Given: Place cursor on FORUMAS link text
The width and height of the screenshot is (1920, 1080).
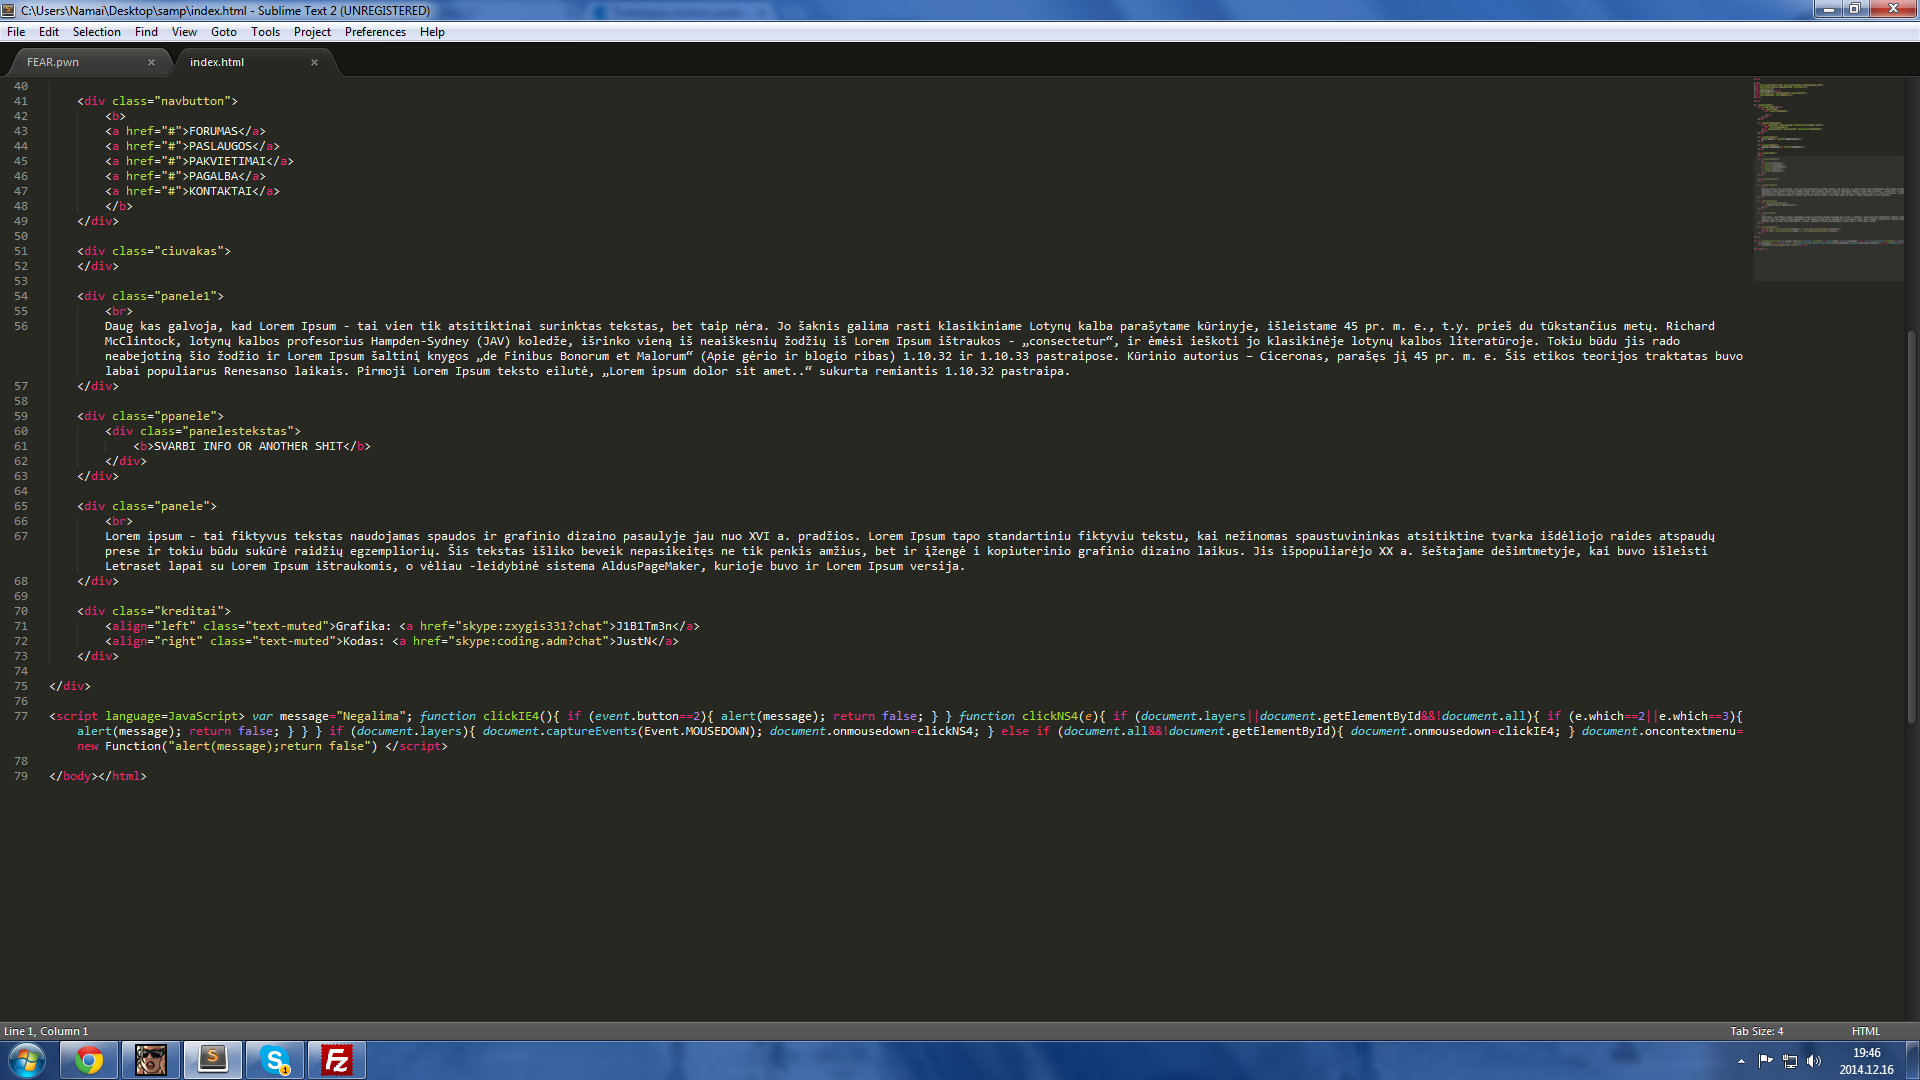Looking at the screenshot, I should tap(214, 131).
